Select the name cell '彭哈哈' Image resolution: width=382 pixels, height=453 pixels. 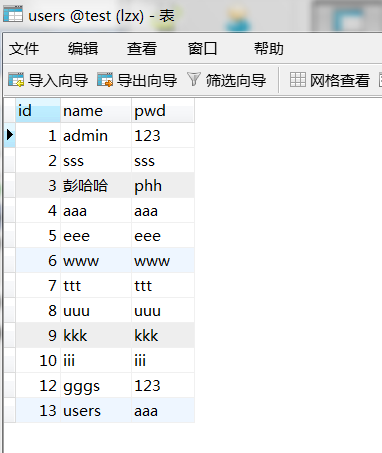tap(96, 185)
